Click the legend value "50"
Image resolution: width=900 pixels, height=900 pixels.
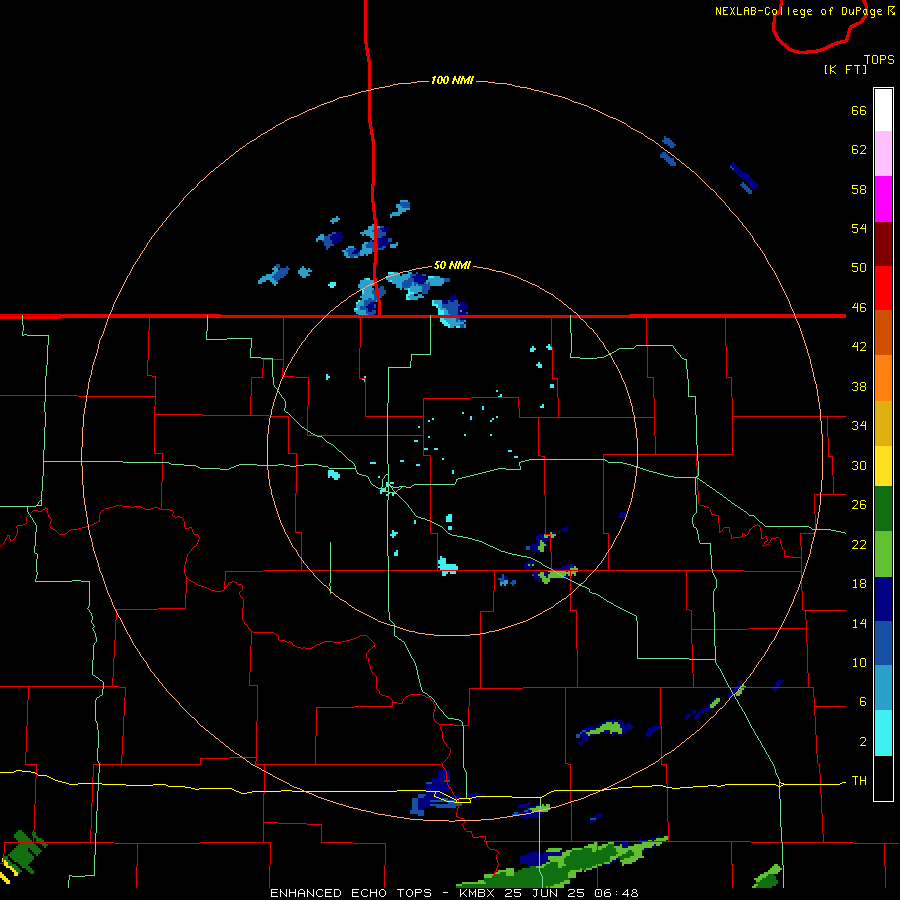(x=859, y=268)
